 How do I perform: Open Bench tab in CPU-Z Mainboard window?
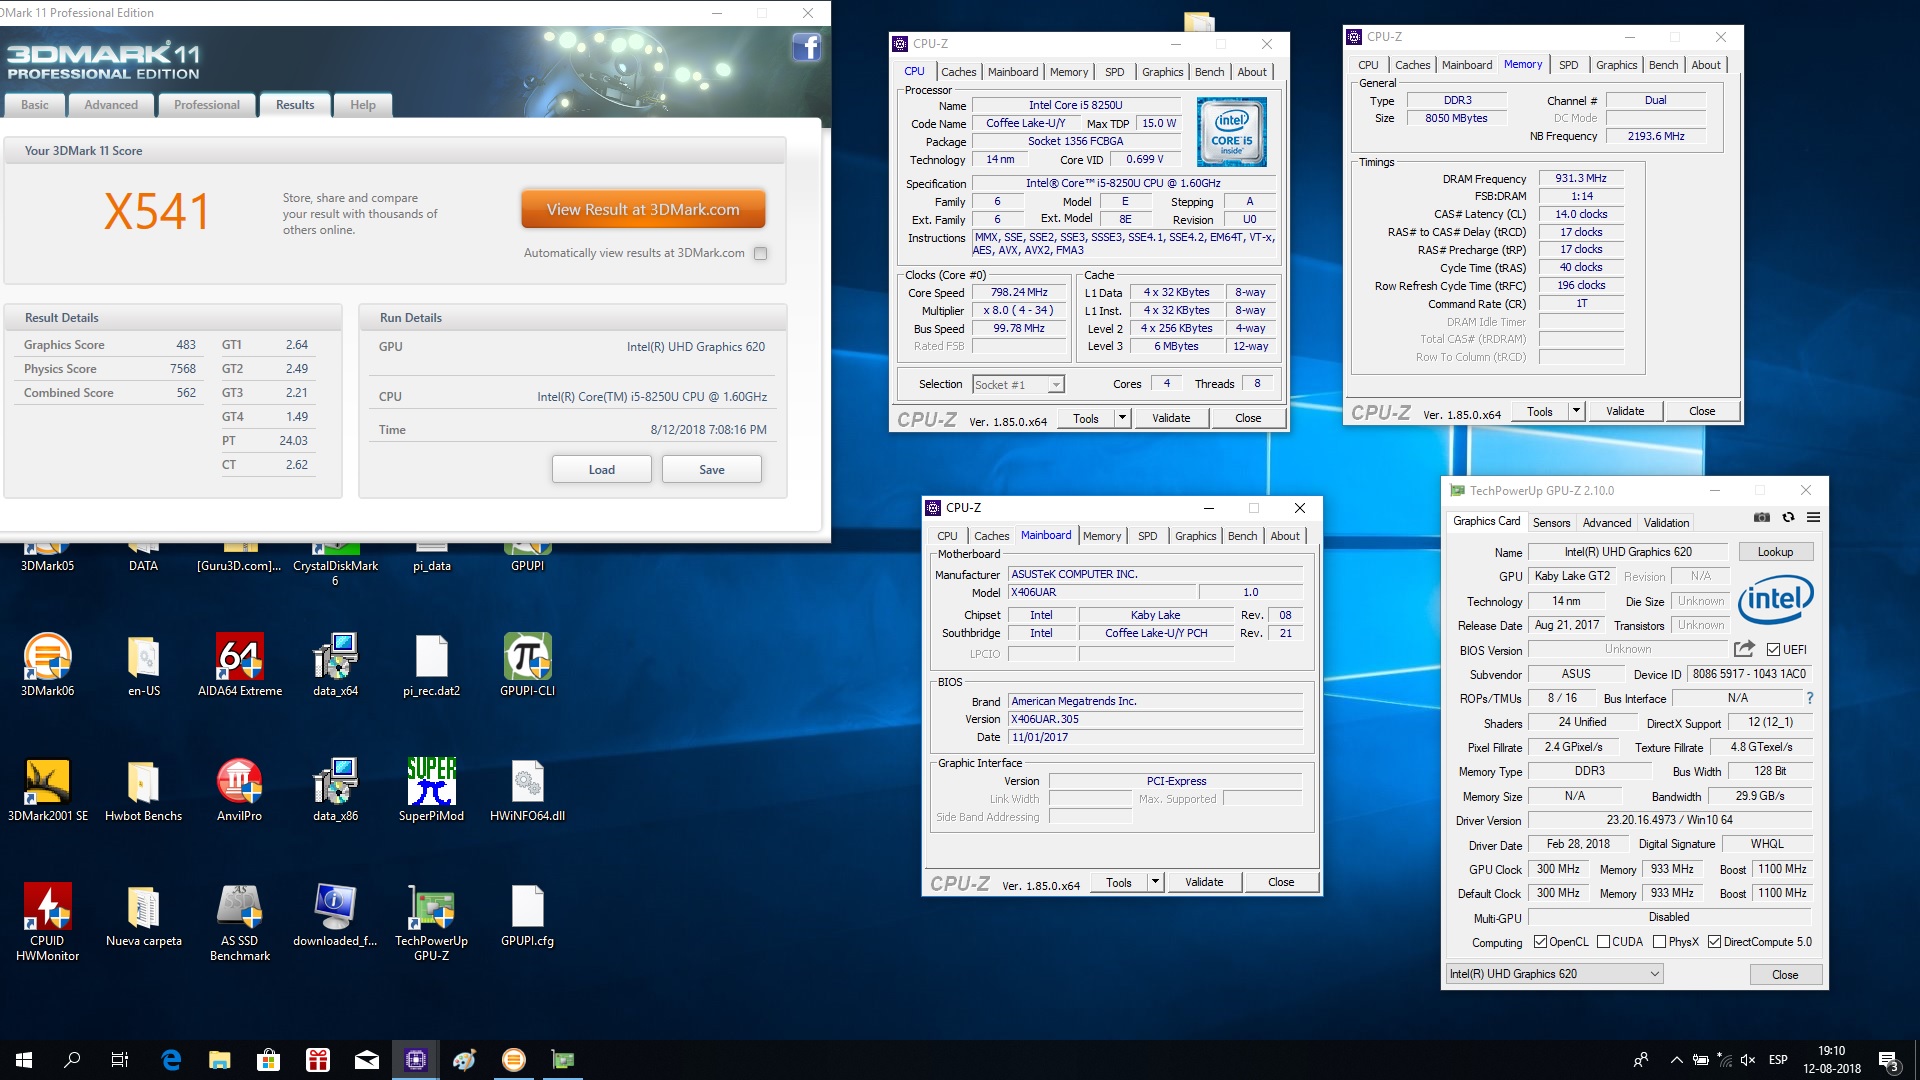pos(1242,536)
